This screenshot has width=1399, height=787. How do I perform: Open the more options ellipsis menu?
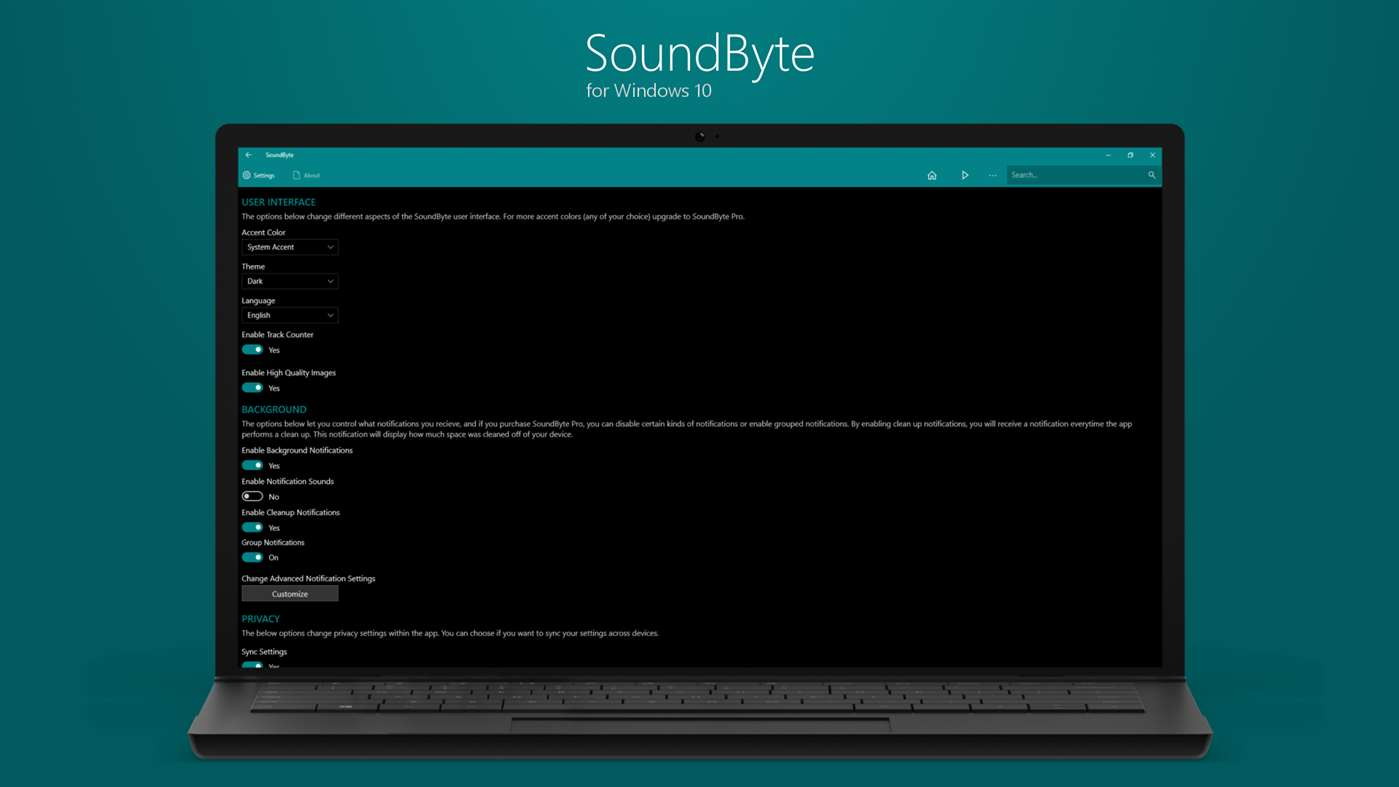click(x=993, y=175)
